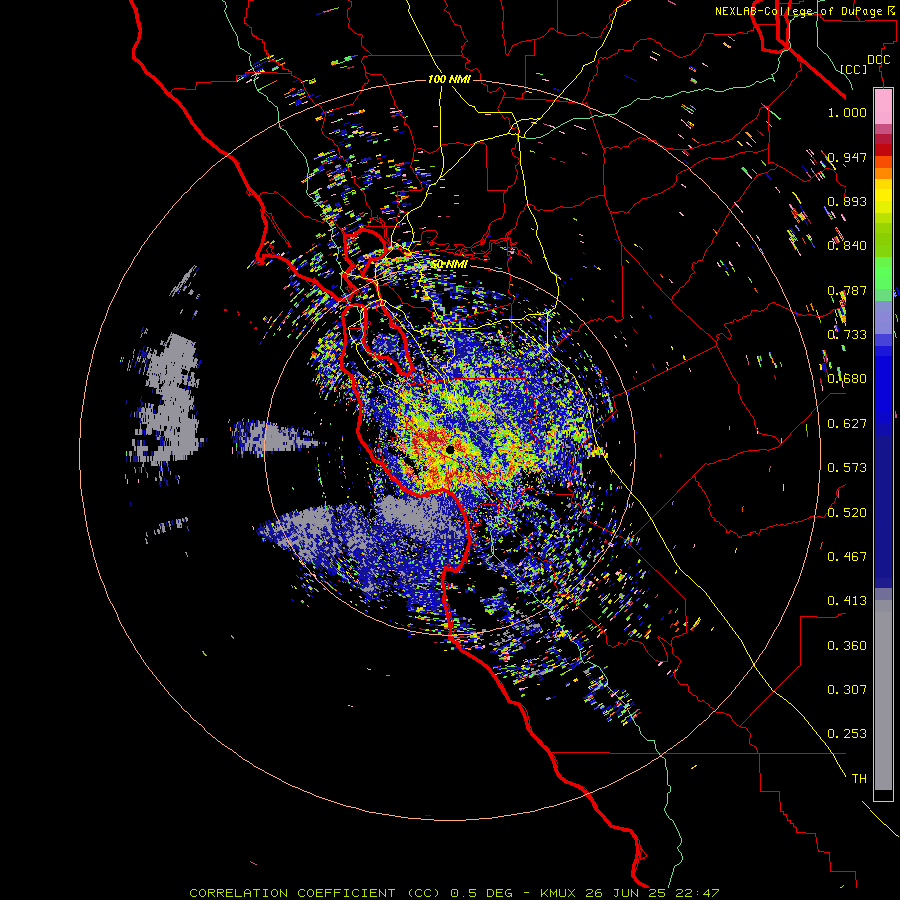900x900 pixels.
Task: Click the DCC product label
Action: click(x=879, y=60)
